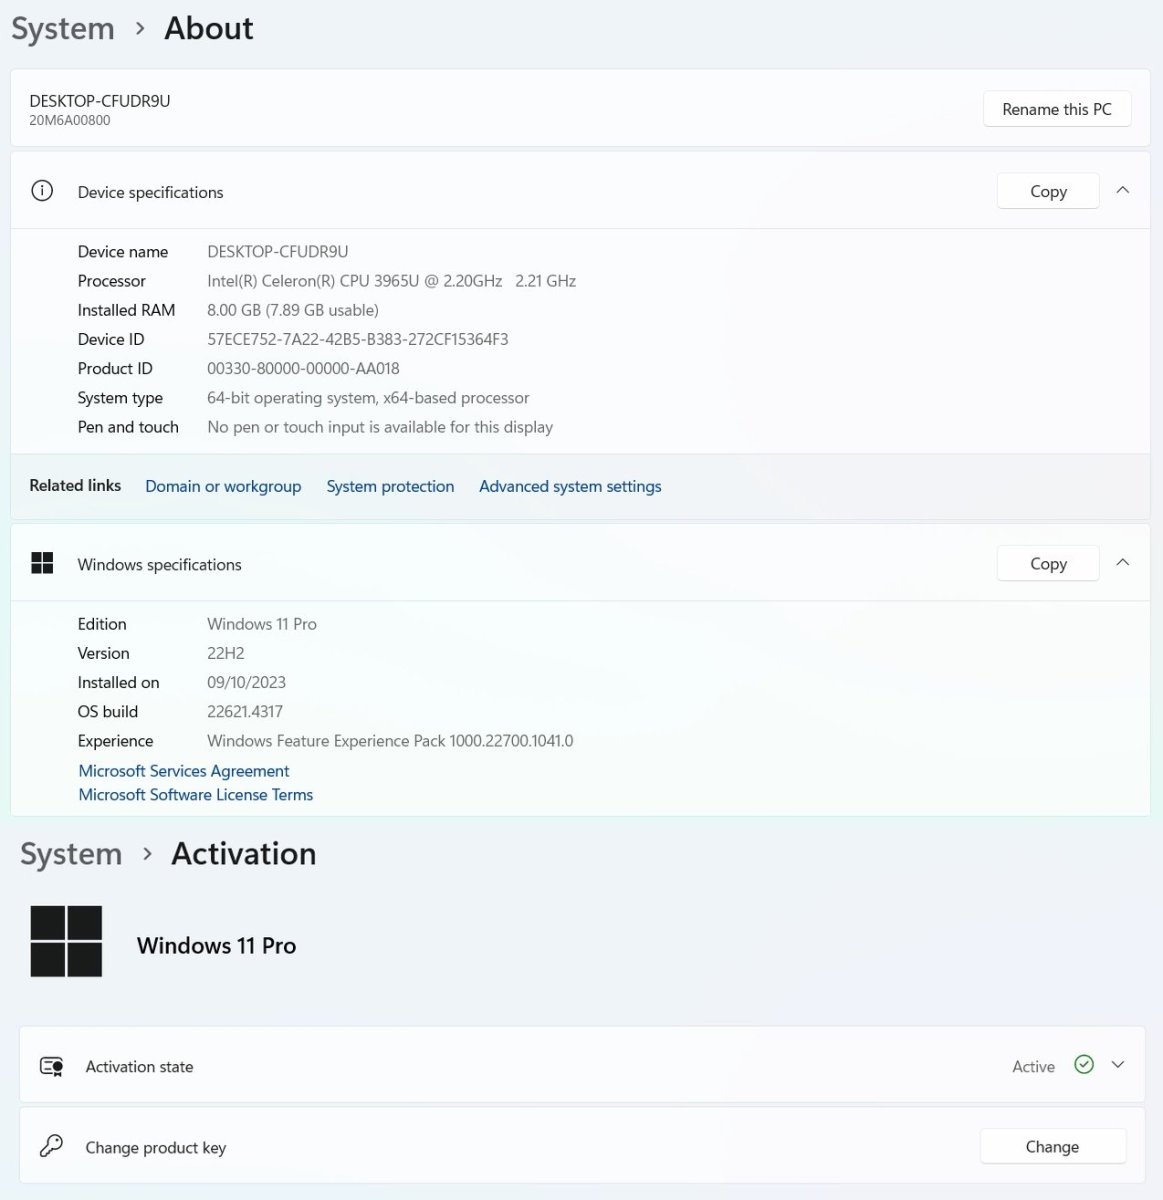This screenshot has height=1200, width=1163.
Task: Click the Installed RAM value 8.00 GB
Action: coord(293,310)
